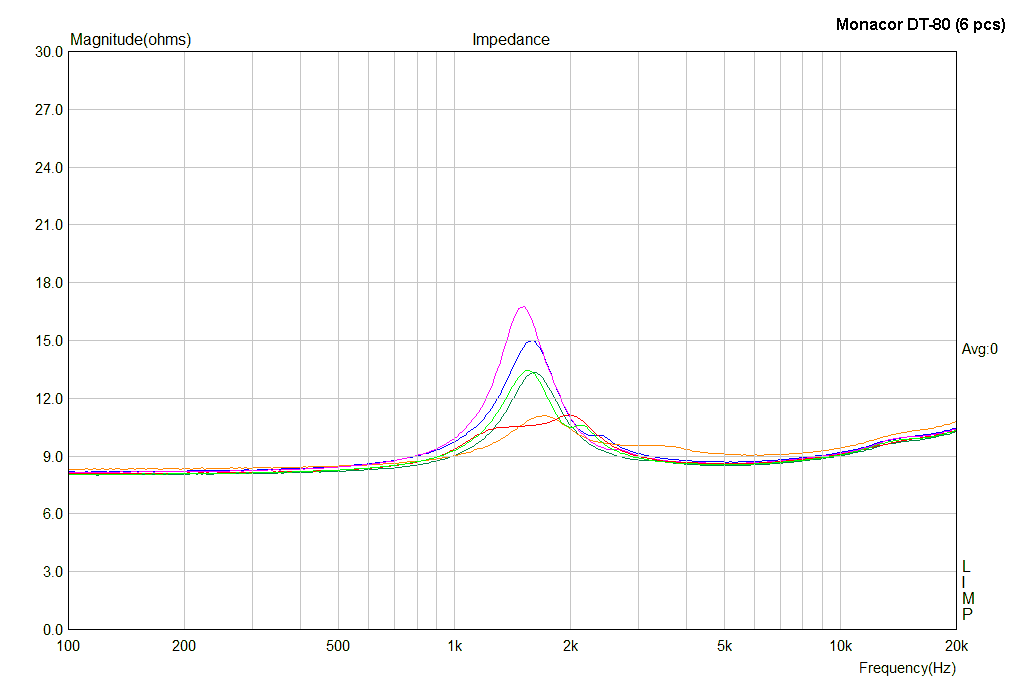Click the 'Impedance' chart heading
The width and height of the screenshot is (1024, 680).
(511, 39)
